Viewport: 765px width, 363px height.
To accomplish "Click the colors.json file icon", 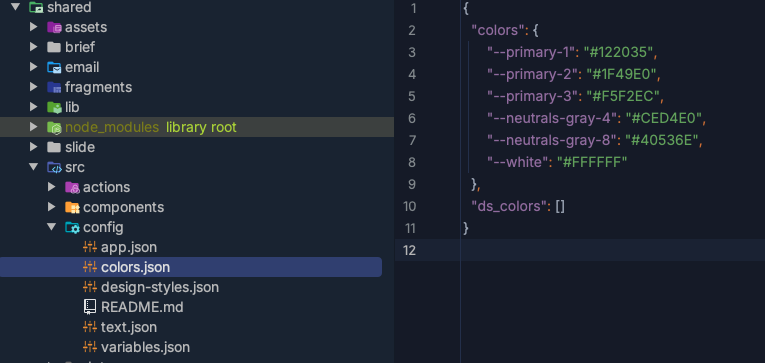I will pyautogui.click(x=90, y=267).
